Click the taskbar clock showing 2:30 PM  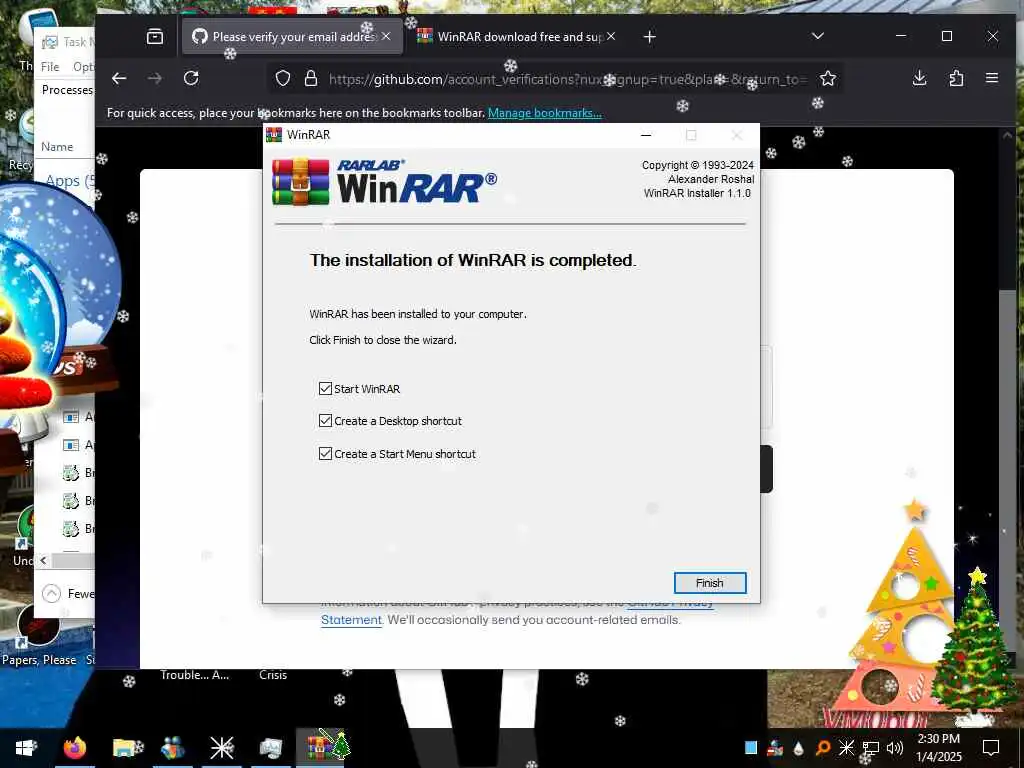(939, 748)
